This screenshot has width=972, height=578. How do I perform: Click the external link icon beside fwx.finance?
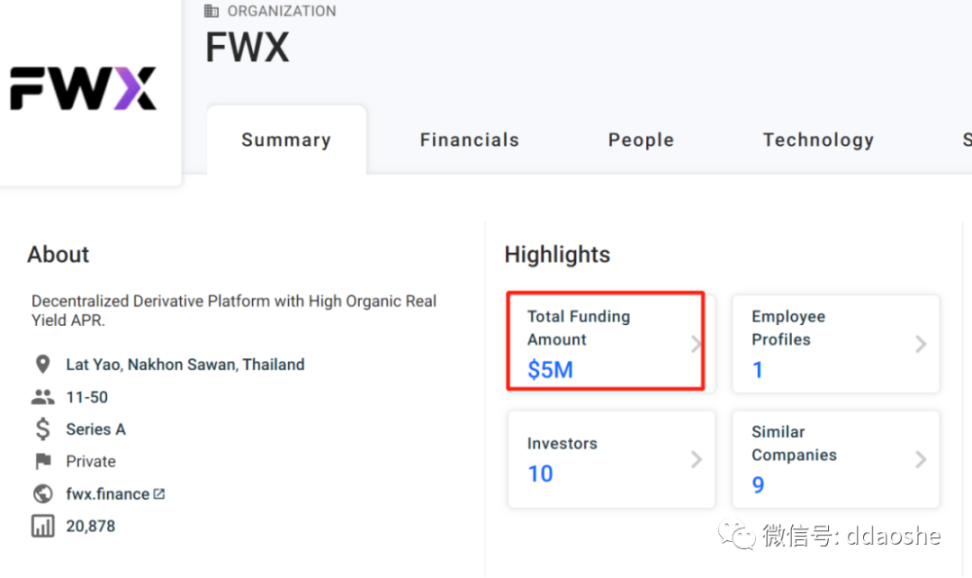[159, 494]
